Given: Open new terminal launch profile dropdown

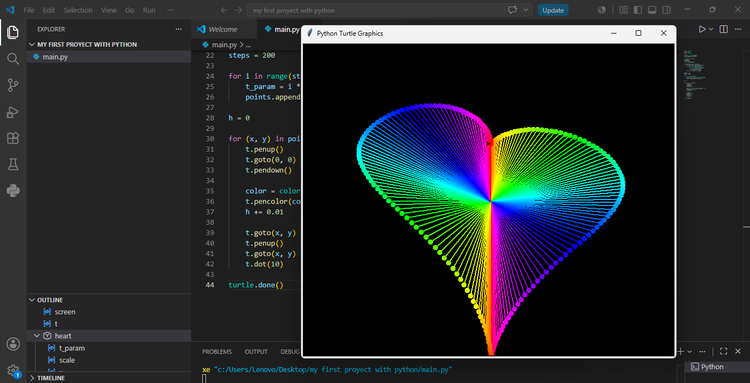Looking at the screenshot, I should 689,351.
